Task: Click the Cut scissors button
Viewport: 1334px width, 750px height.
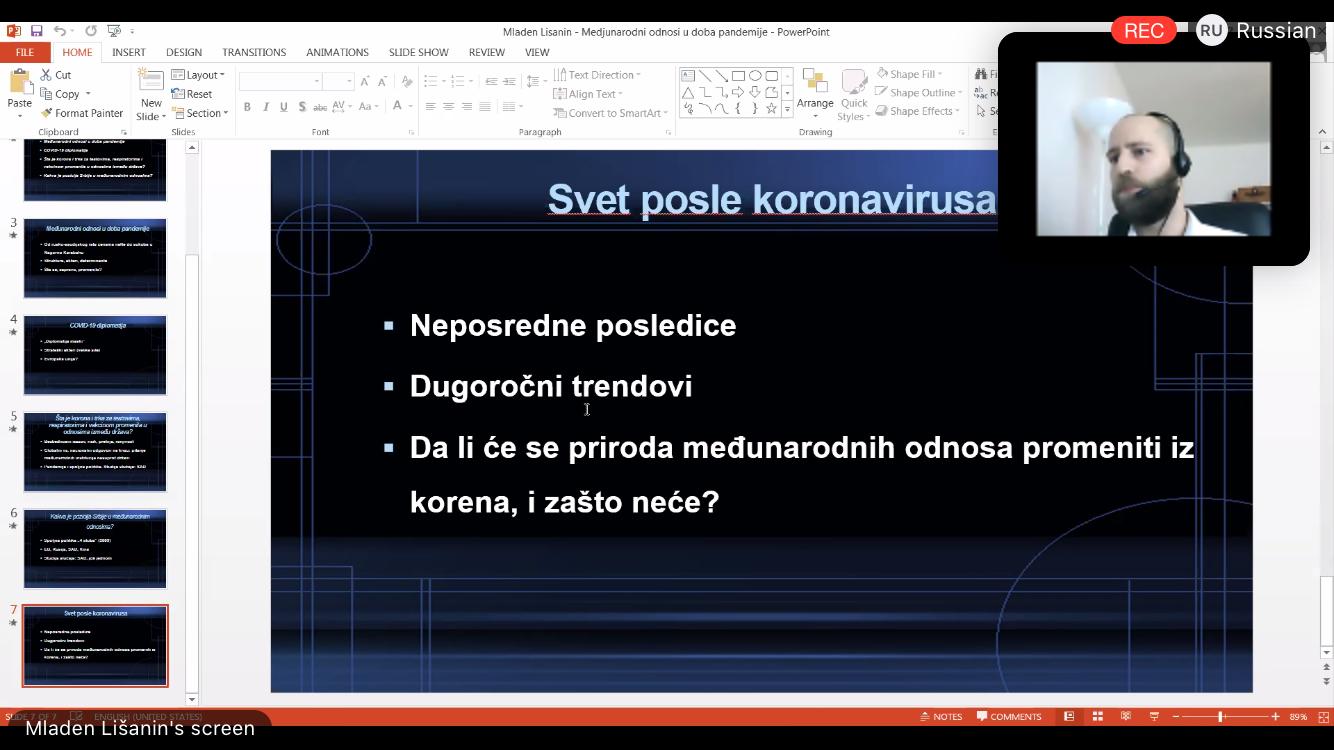Action: 56,75
